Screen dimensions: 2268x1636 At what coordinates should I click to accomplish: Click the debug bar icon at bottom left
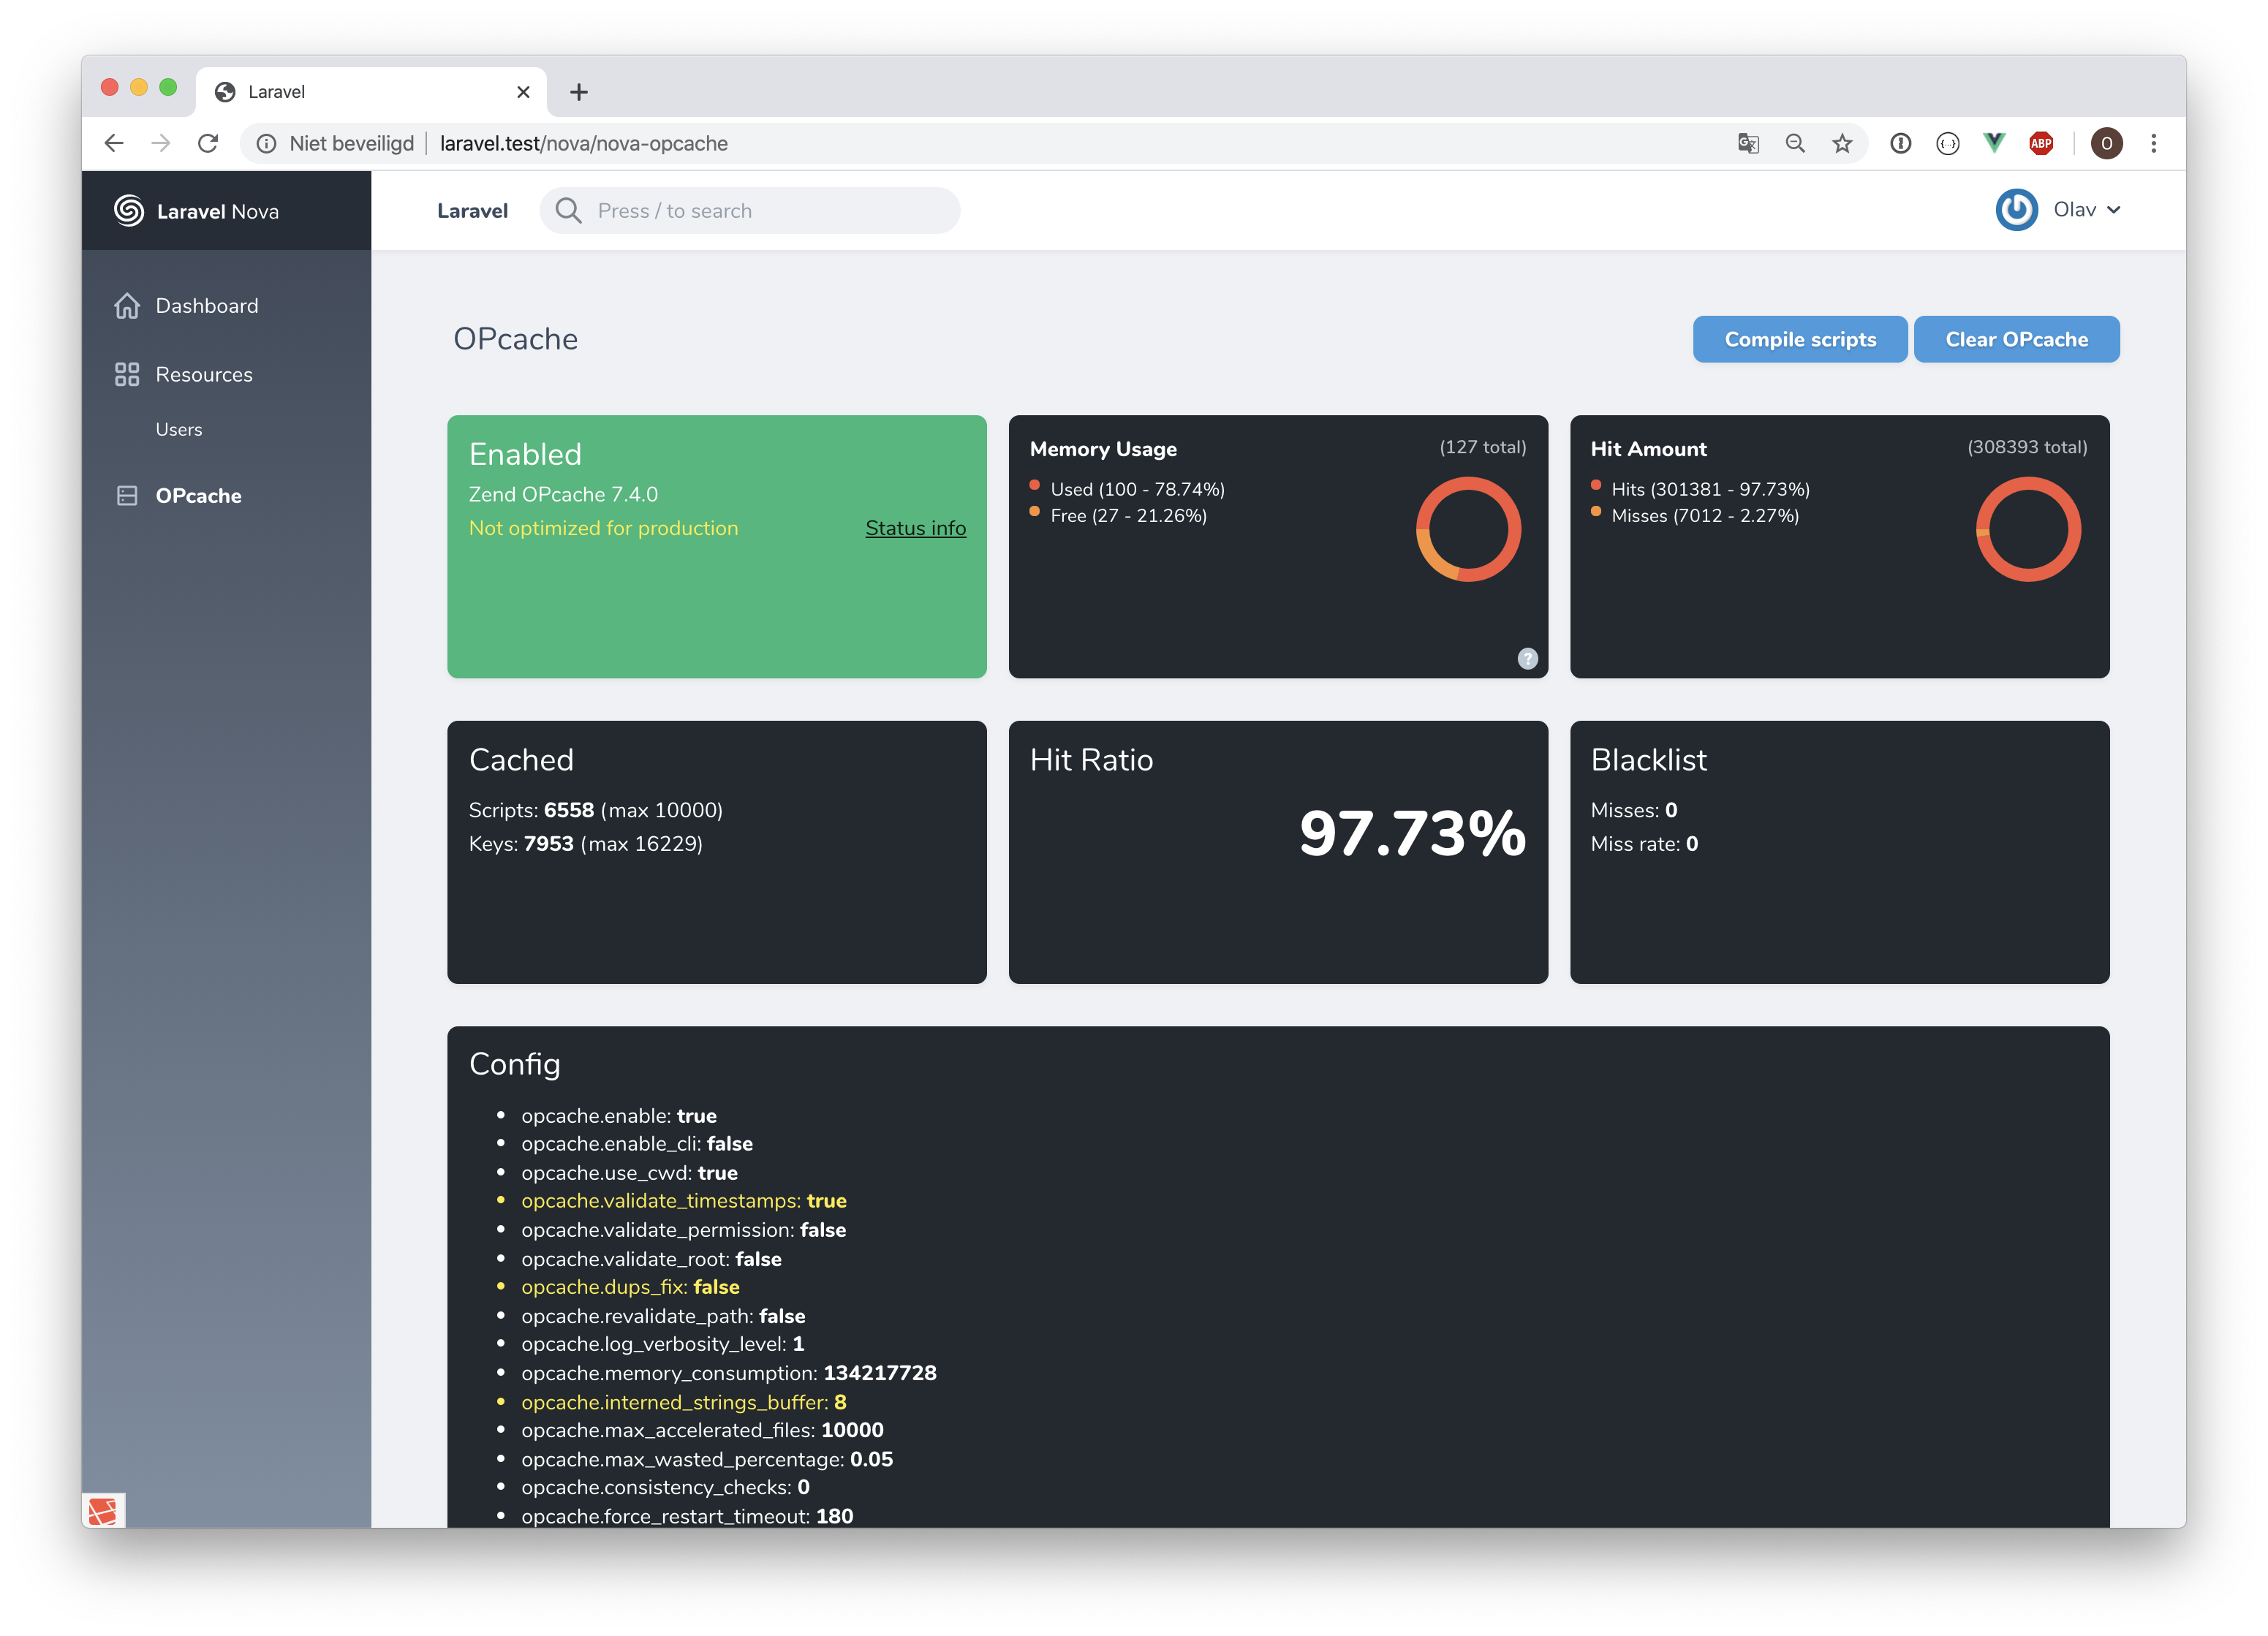103,1511
